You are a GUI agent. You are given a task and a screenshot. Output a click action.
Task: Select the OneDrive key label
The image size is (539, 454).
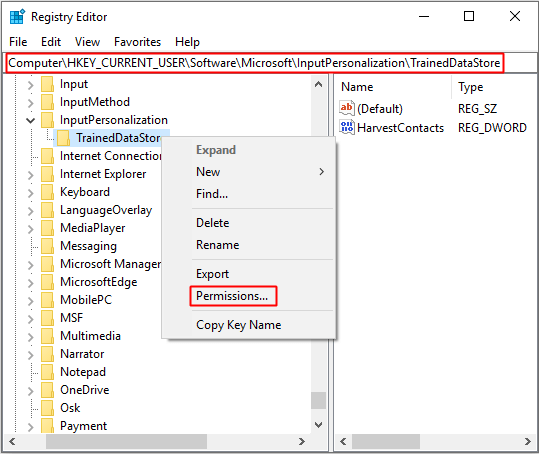85,390
